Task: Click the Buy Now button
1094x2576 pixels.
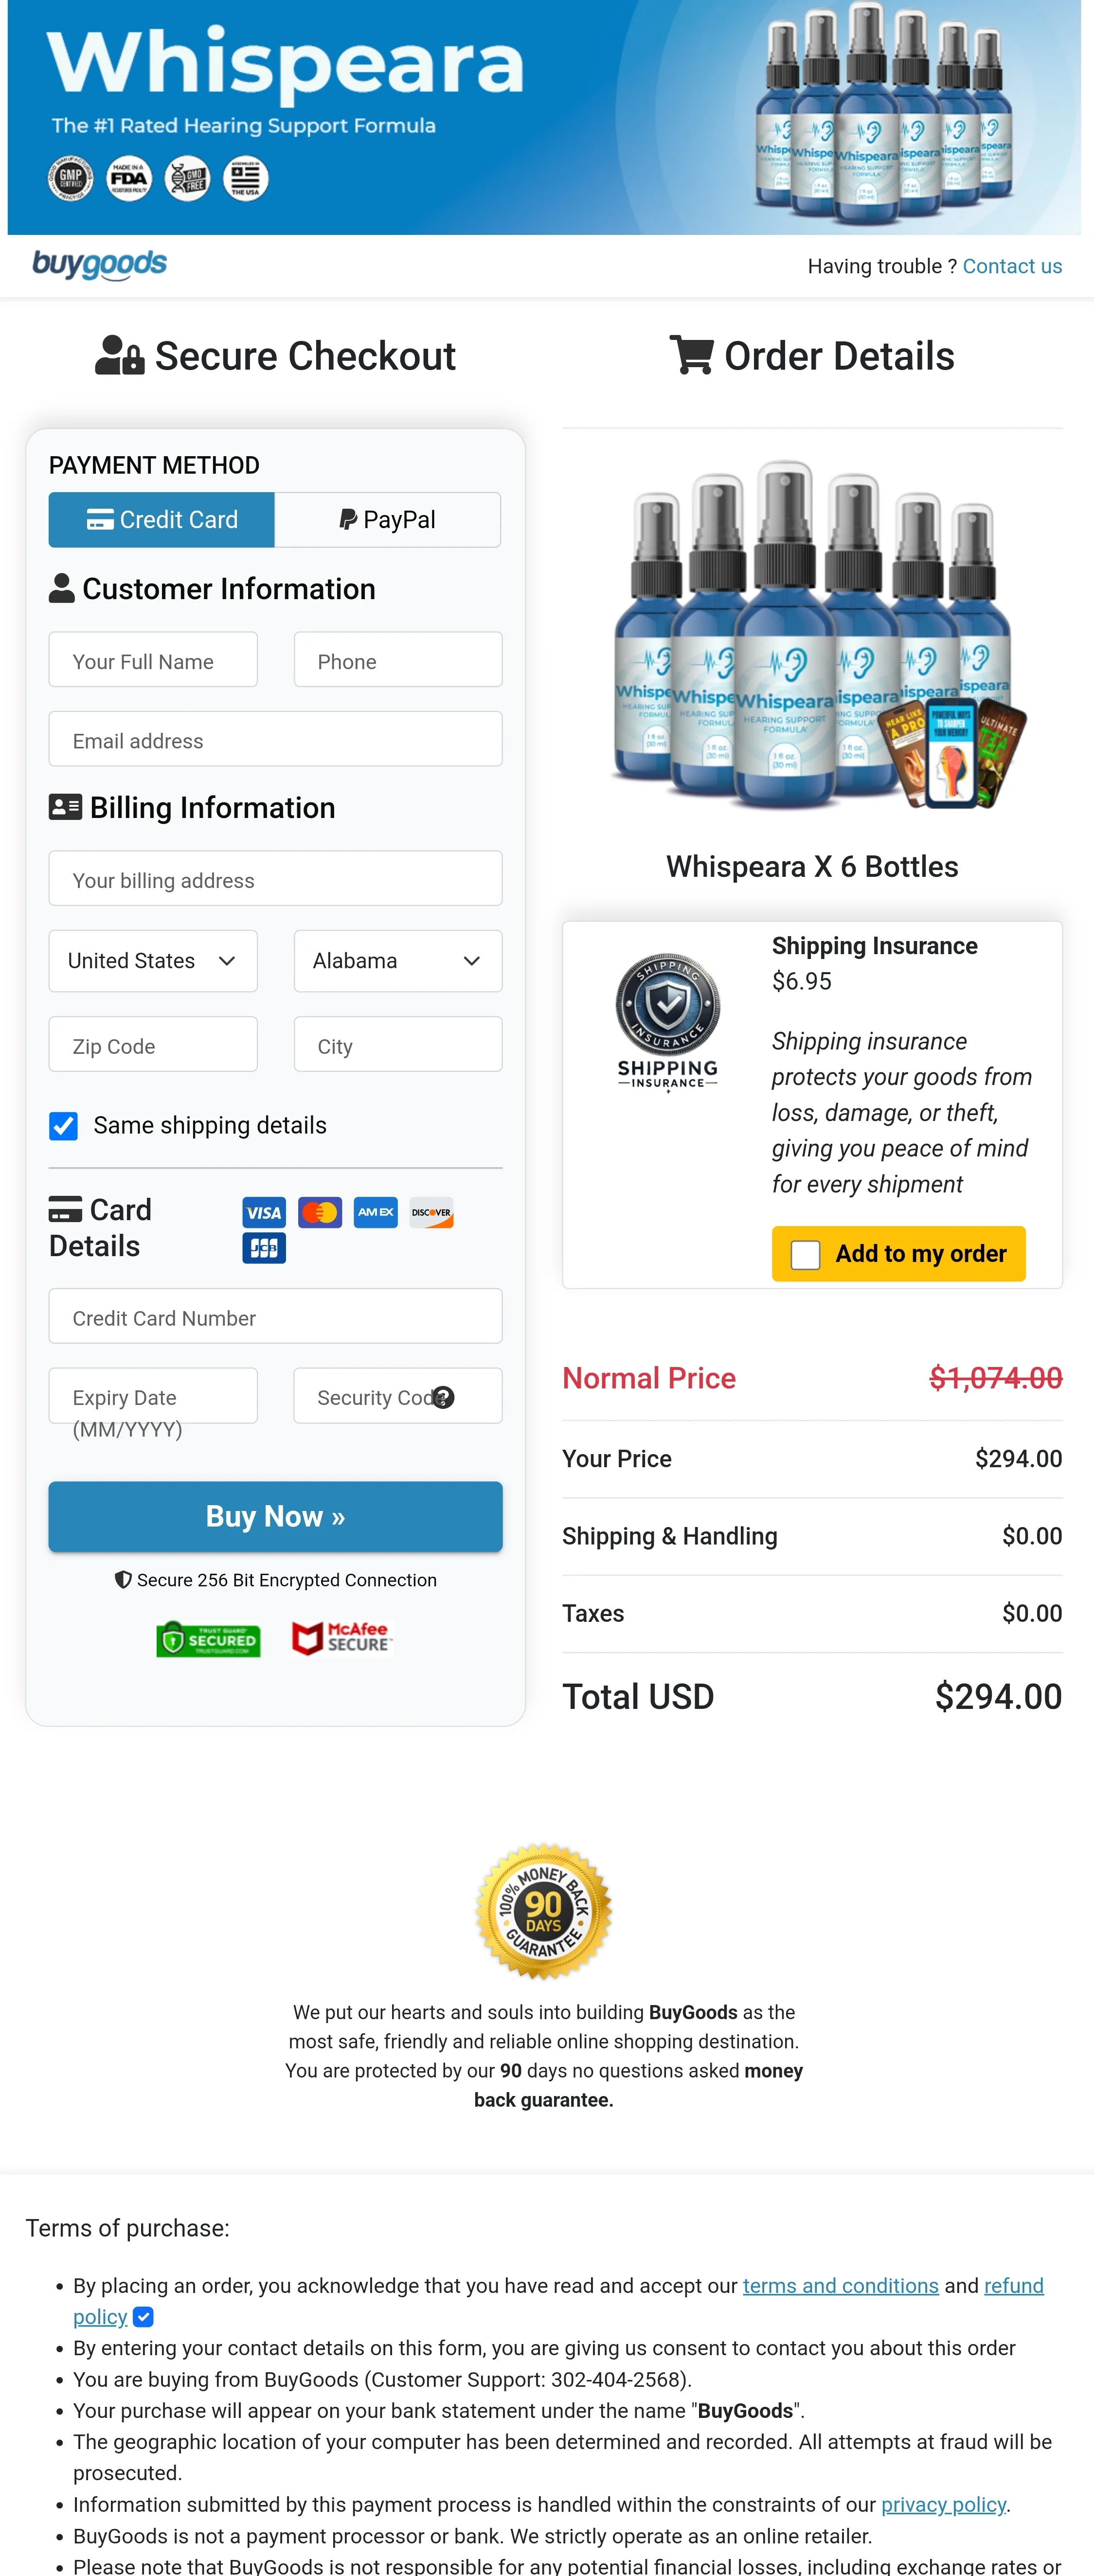Action: (275, 1516)
